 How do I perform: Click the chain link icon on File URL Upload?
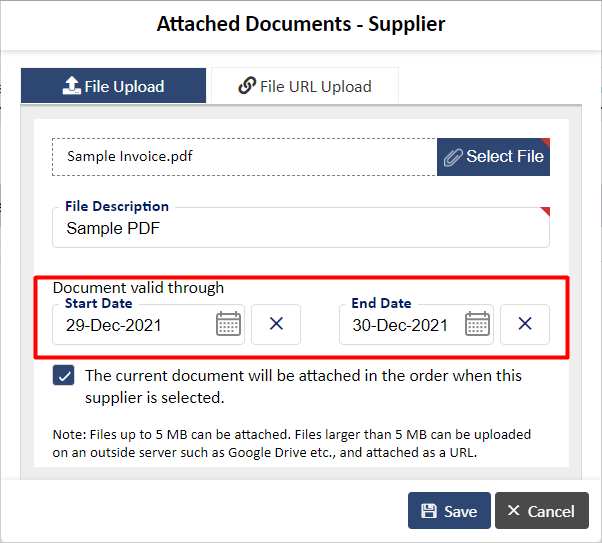247,85
